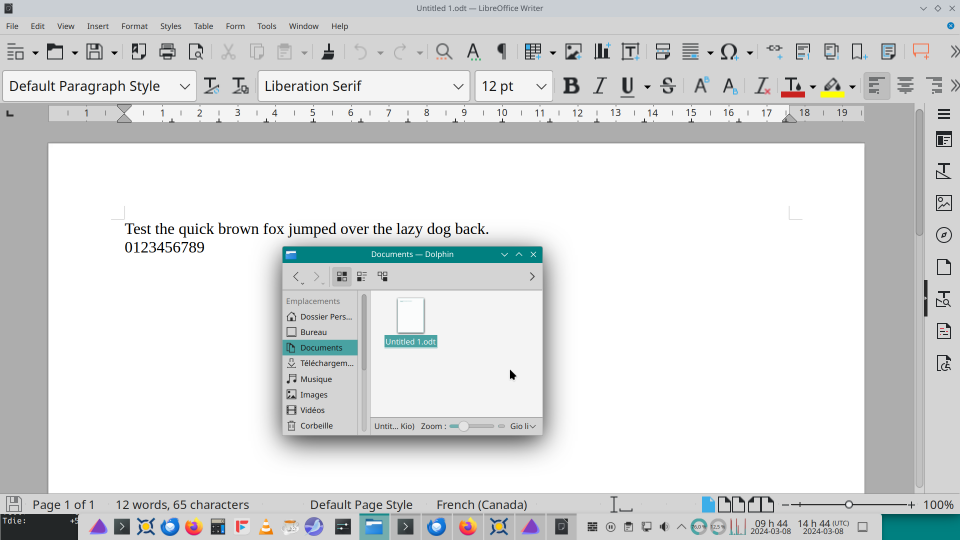Expand the font color dropdown arrow
The image size is (960, 540).
click(812, 87)
